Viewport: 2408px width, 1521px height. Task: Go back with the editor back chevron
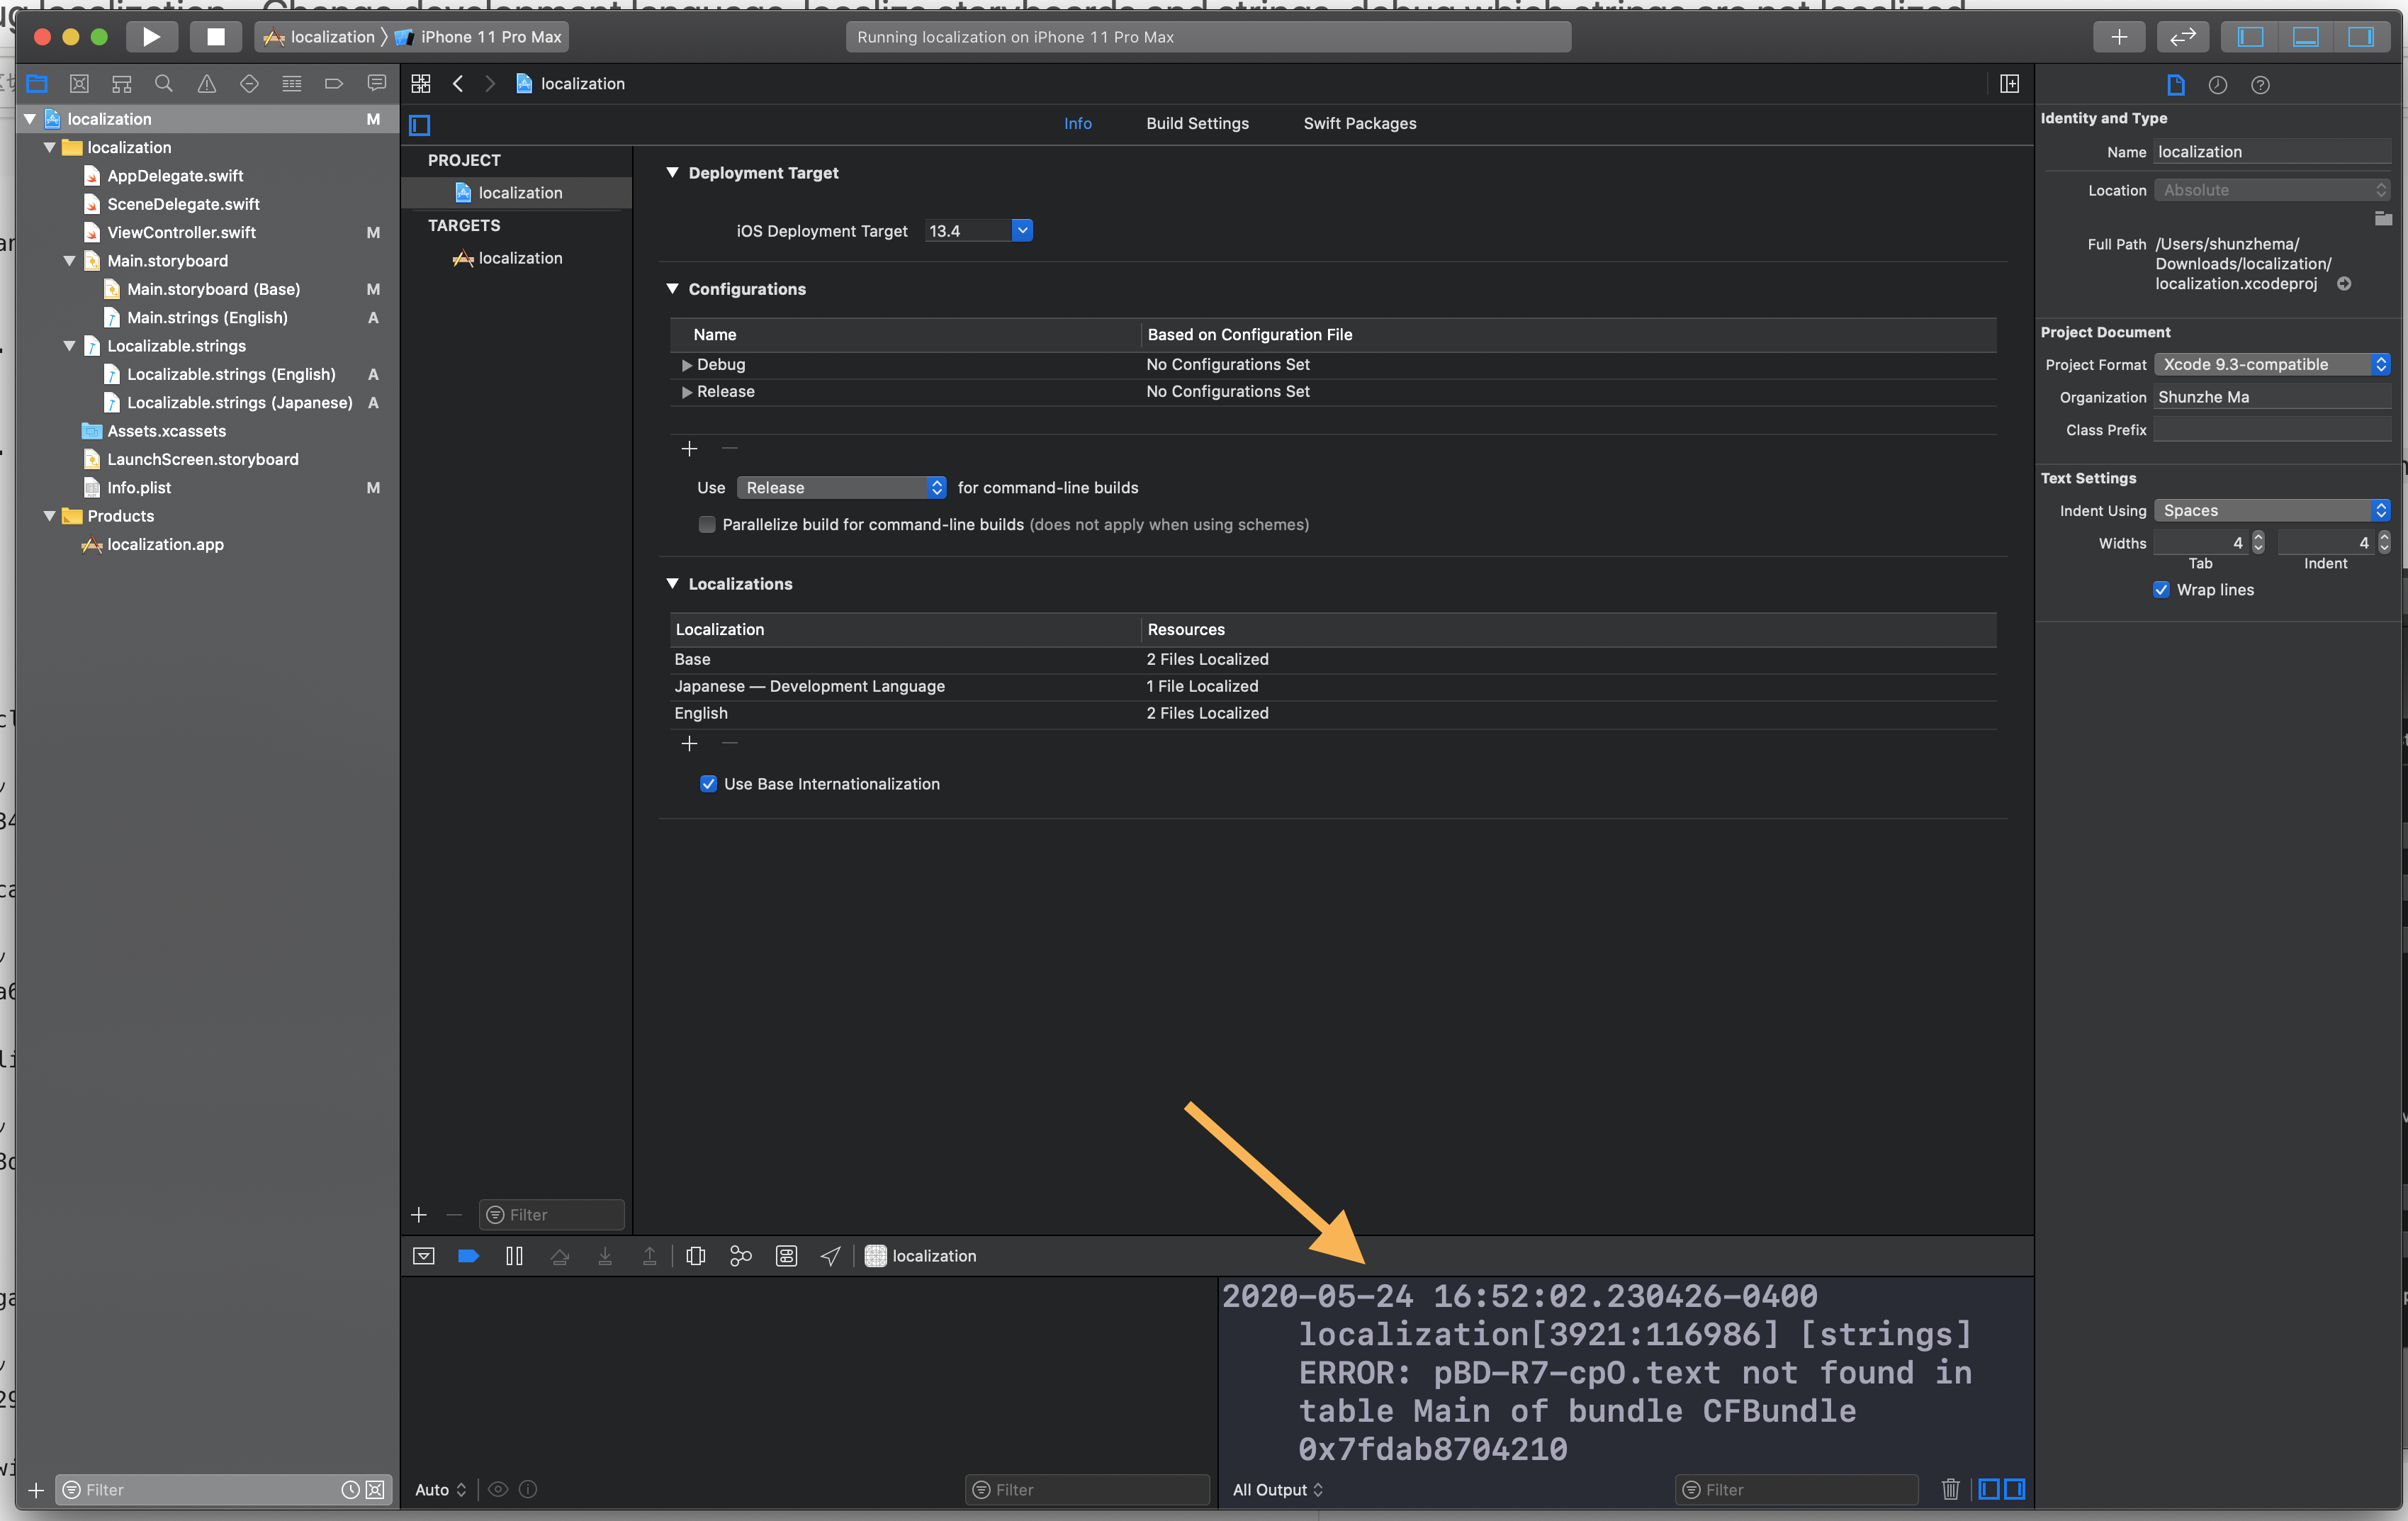[x=458, y=84]
